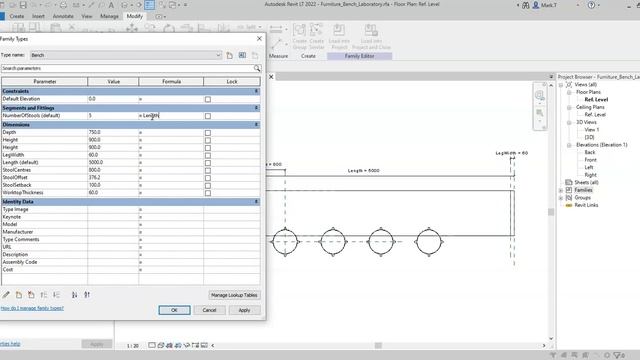
Task: Click the Rename Type icon in Family Types
Action: click(242, 56)
